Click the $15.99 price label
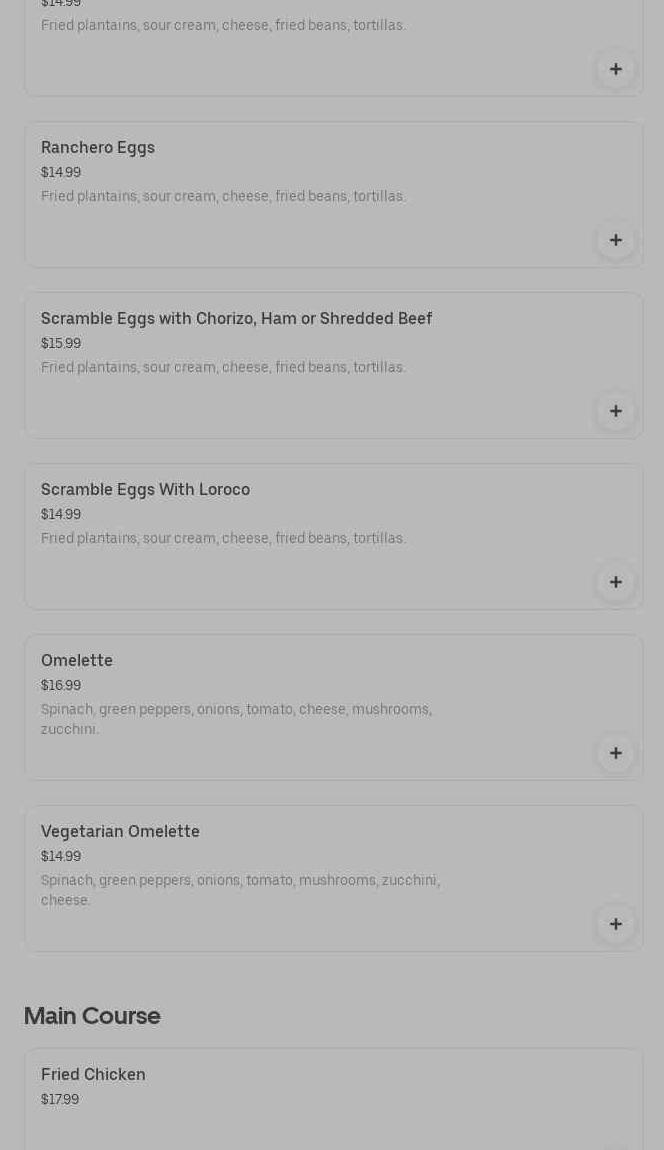Image resolution: width=664 pixels, height=1150 pixels. [x=61, y=344]
